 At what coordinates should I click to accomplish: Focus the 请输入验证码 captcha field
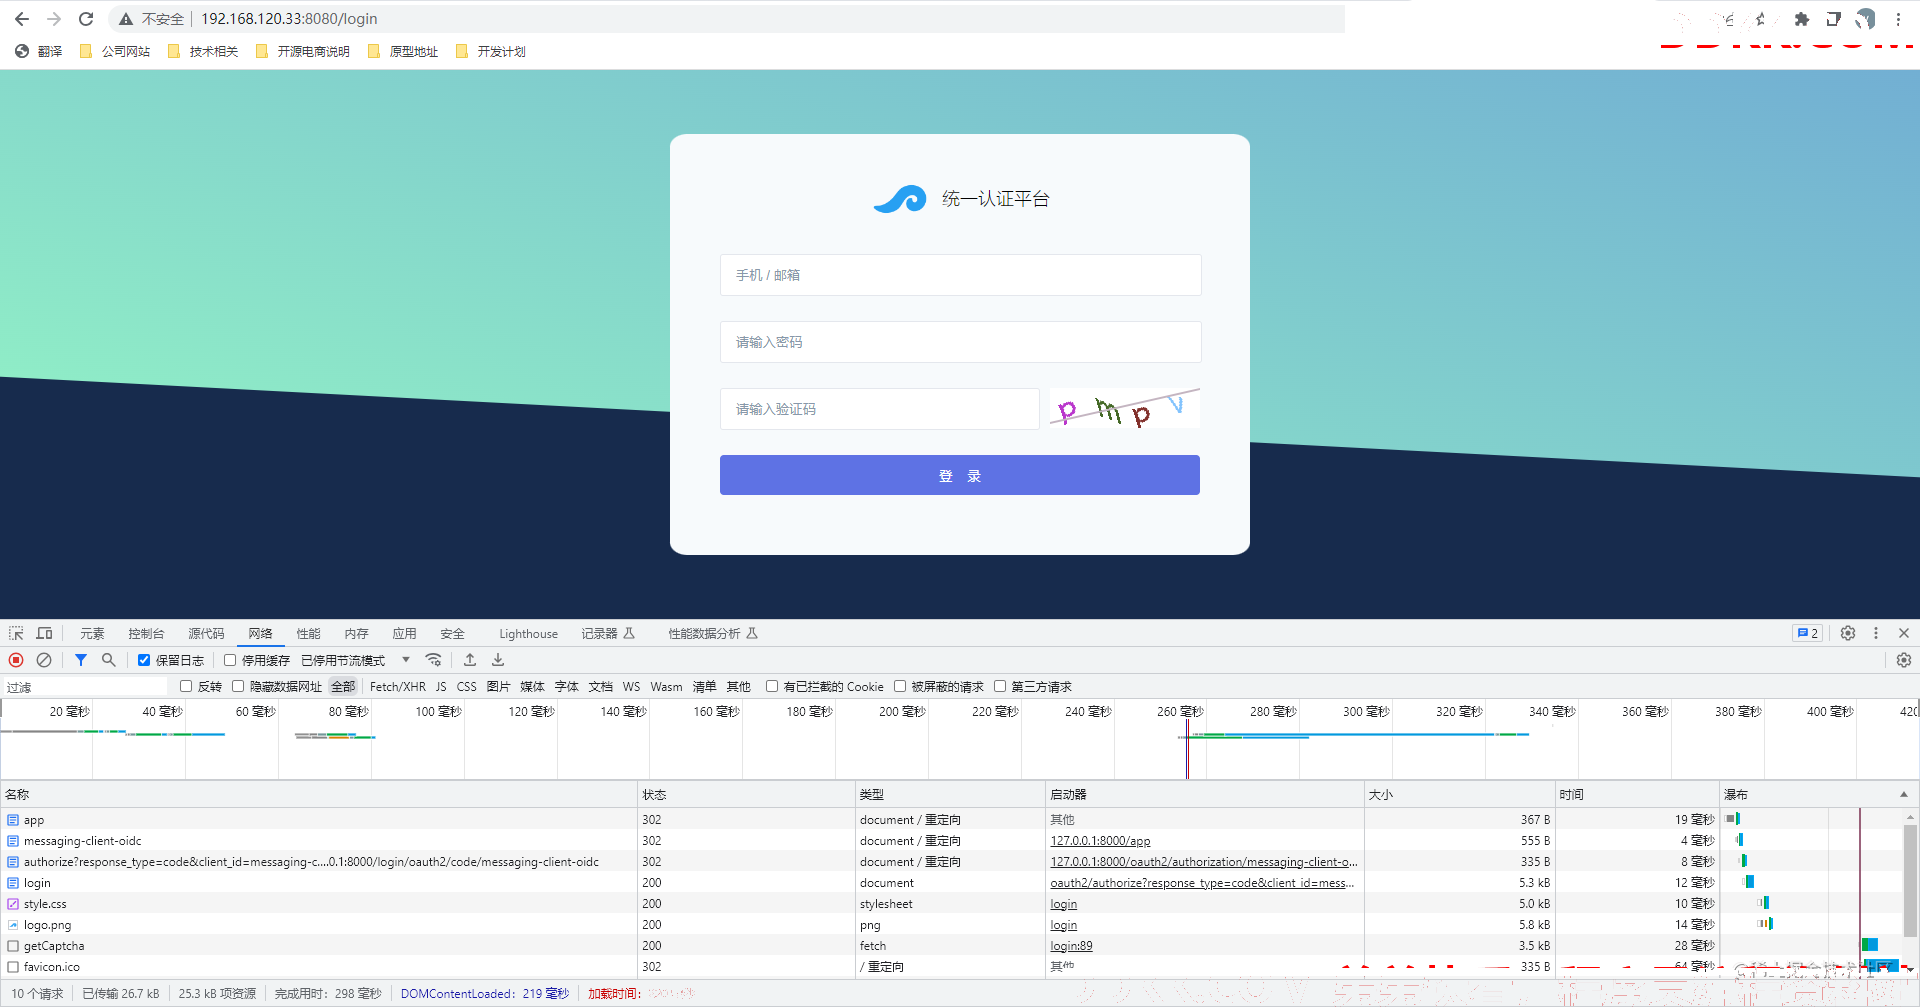[879, 409]
